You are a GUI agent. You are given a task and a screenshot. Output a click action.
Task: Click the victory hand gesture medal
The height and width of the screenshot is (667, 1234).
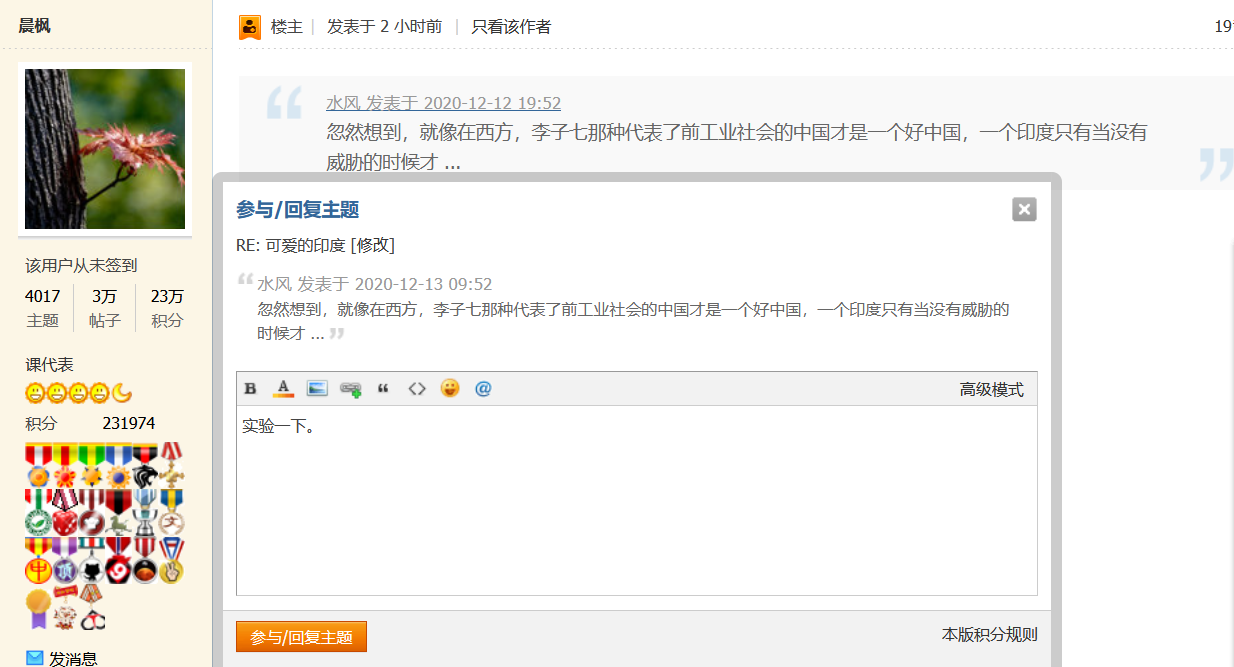tap(171, 560)
